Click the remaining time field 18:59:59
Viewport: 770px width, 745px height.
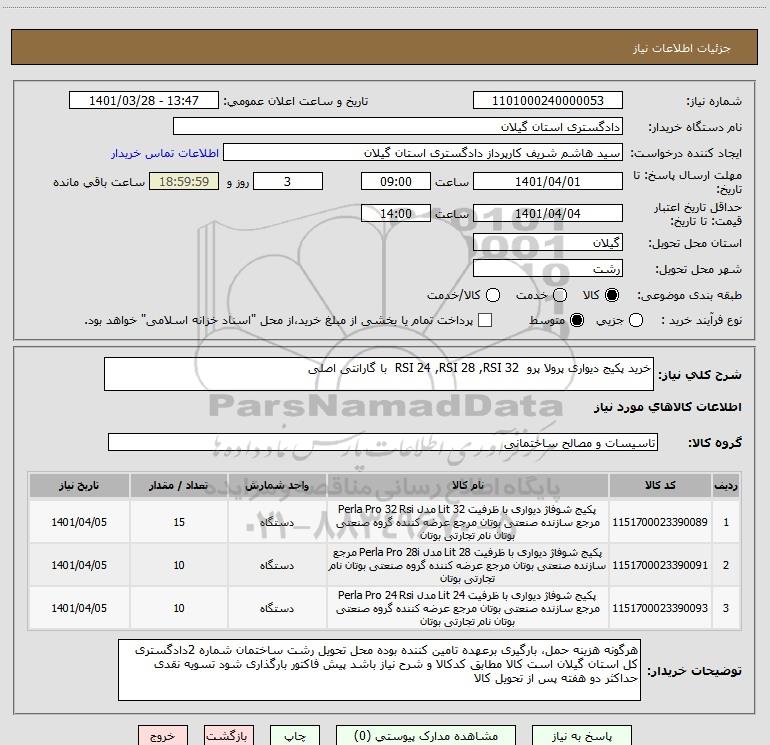click(x=184, y=181)
